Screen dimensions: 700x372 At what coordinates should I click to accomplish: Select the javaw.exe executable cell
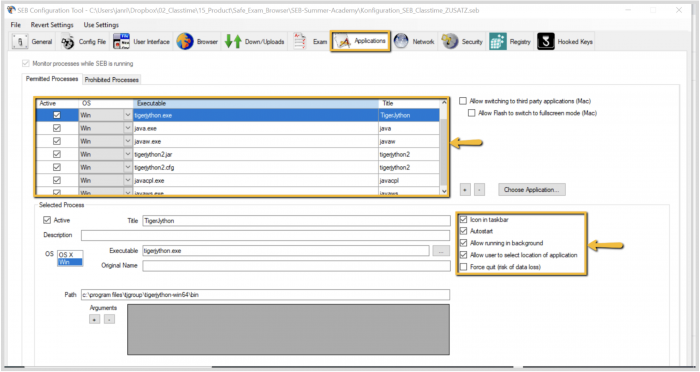point(256,141)
